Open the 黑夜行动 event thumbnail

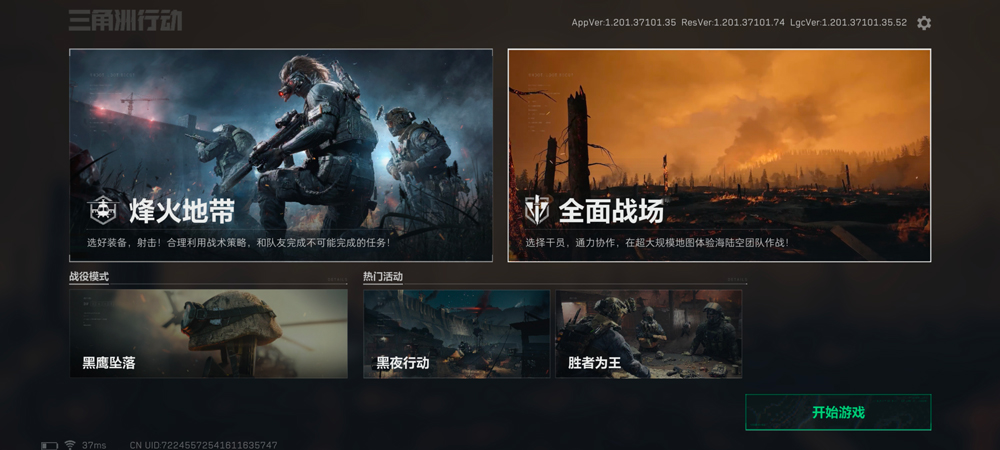coord(456,334)
